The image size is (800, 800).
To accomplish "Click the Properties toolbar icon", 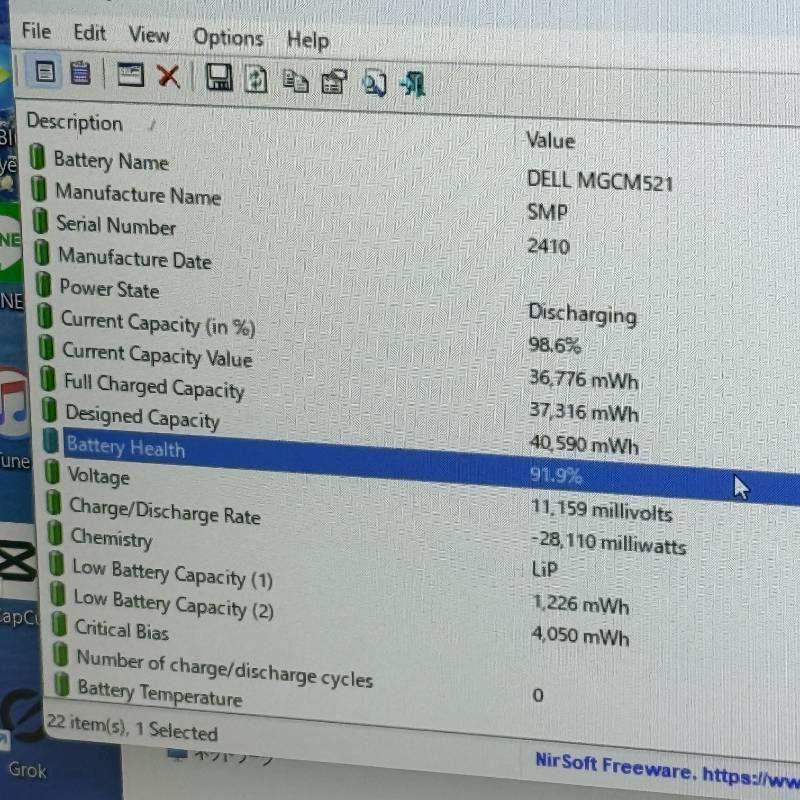I will coord(334,82).
